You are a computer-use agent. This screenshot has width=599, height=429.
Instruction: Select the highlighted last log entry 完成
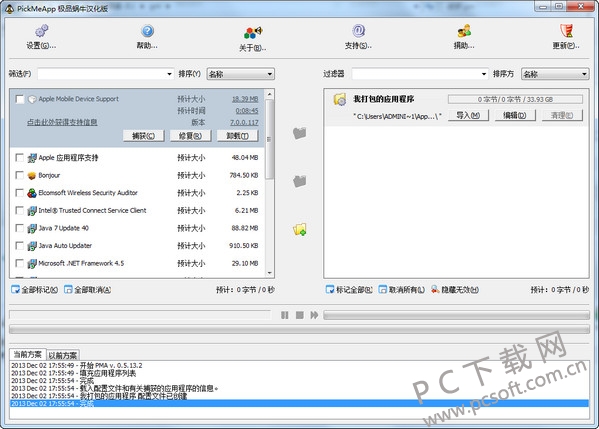299,404
